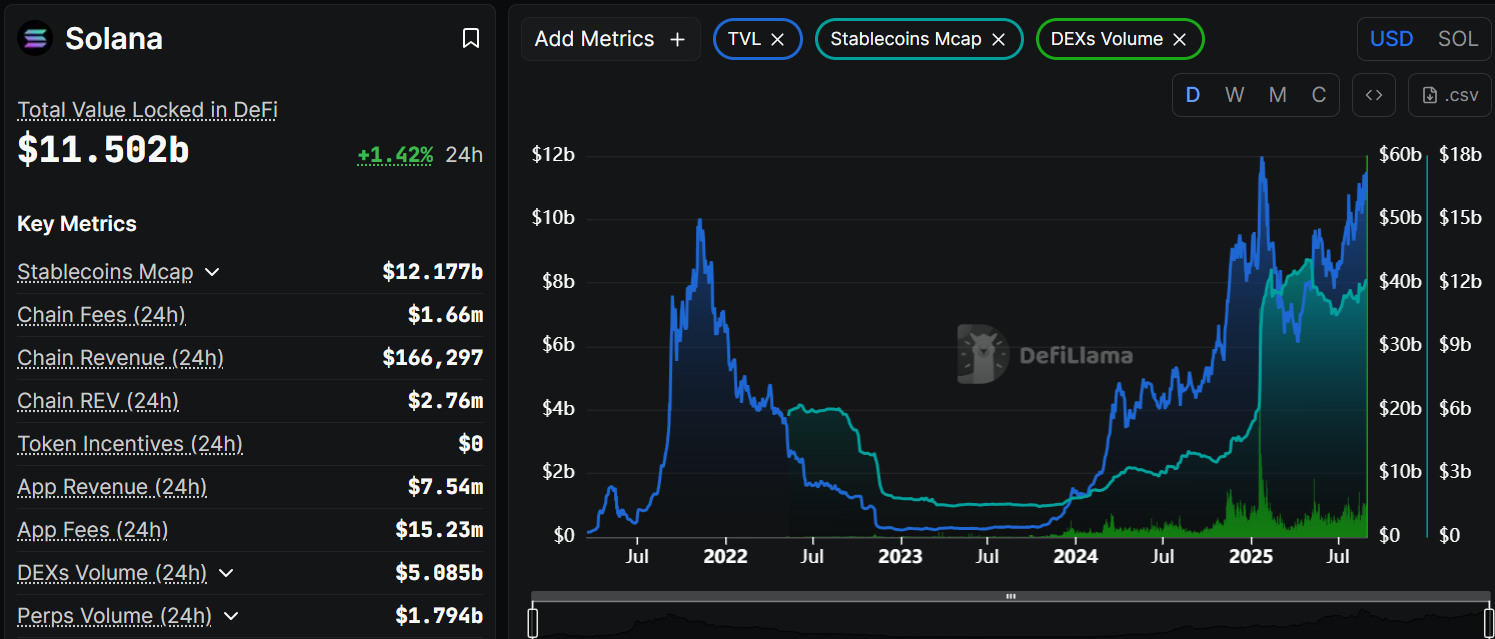
Task: Click the plus icon in Add Metrics
Action: (677, 39)
